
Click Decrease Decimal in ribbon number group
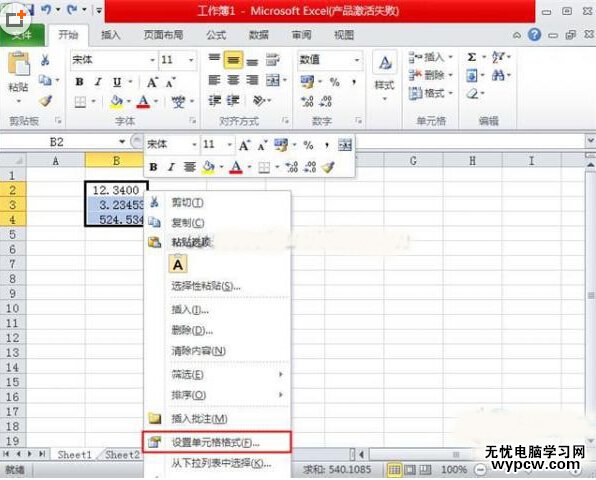coord(326,101)
